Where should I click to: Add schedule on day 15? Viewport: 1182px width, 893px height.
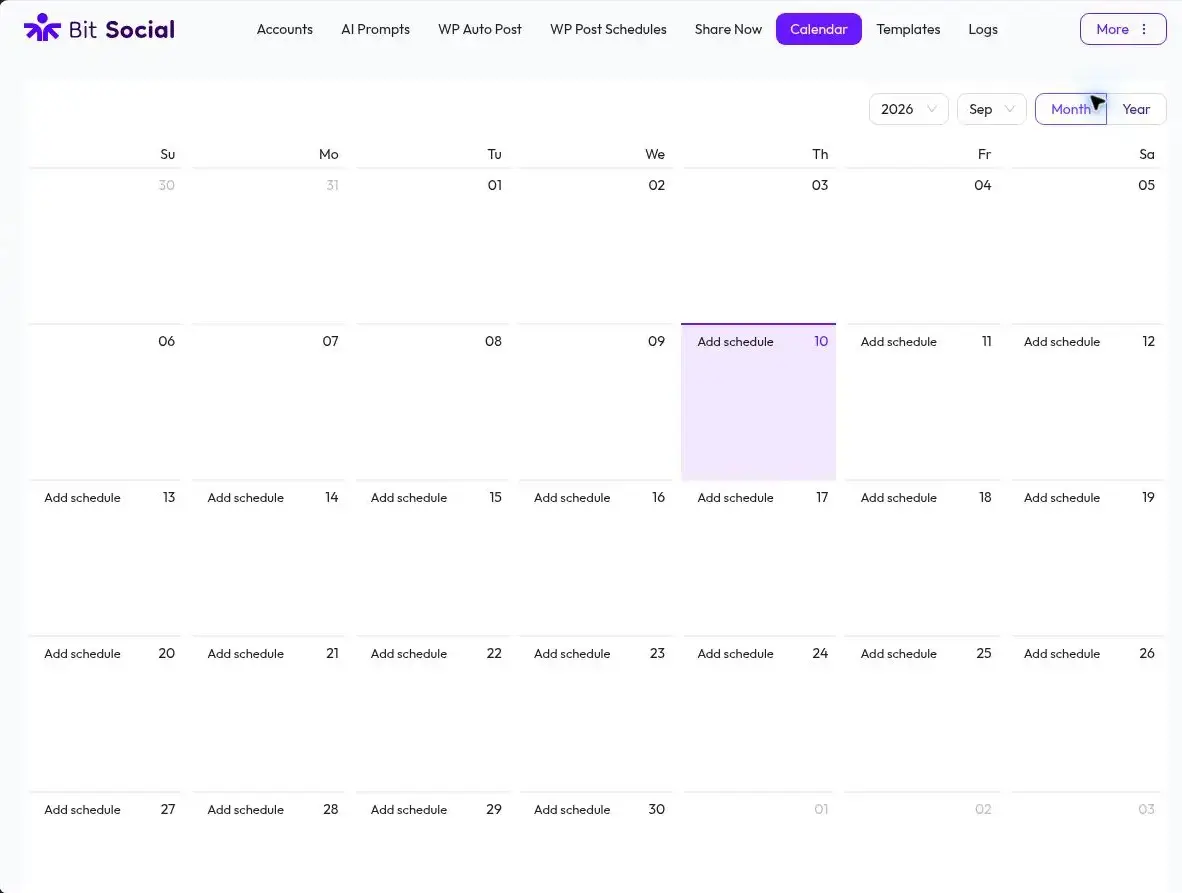[409, 497]
